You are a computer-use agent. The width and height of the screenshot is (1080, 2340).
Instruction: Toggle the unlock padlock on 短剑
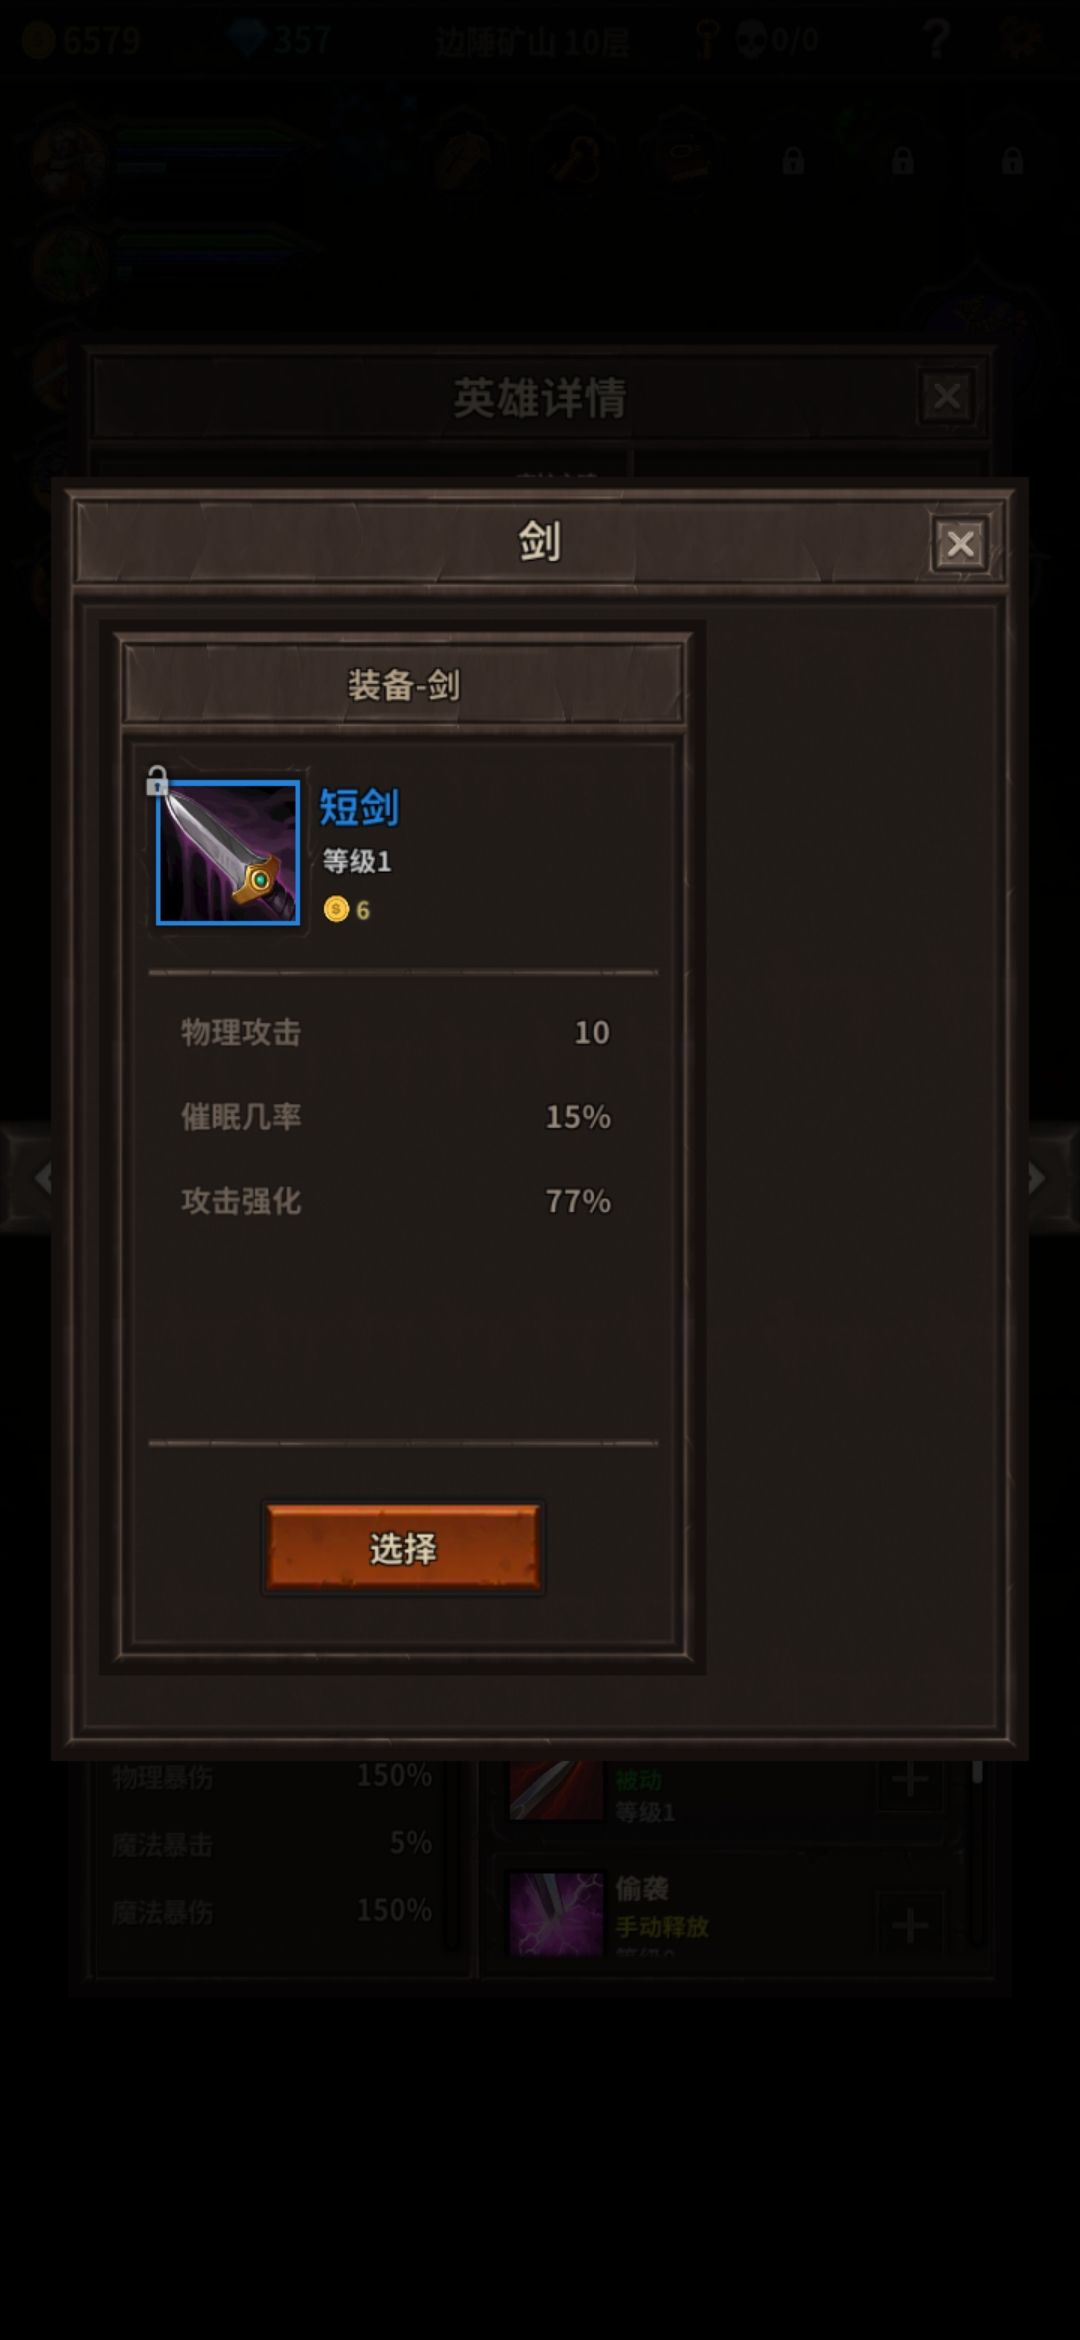(157, 781)
